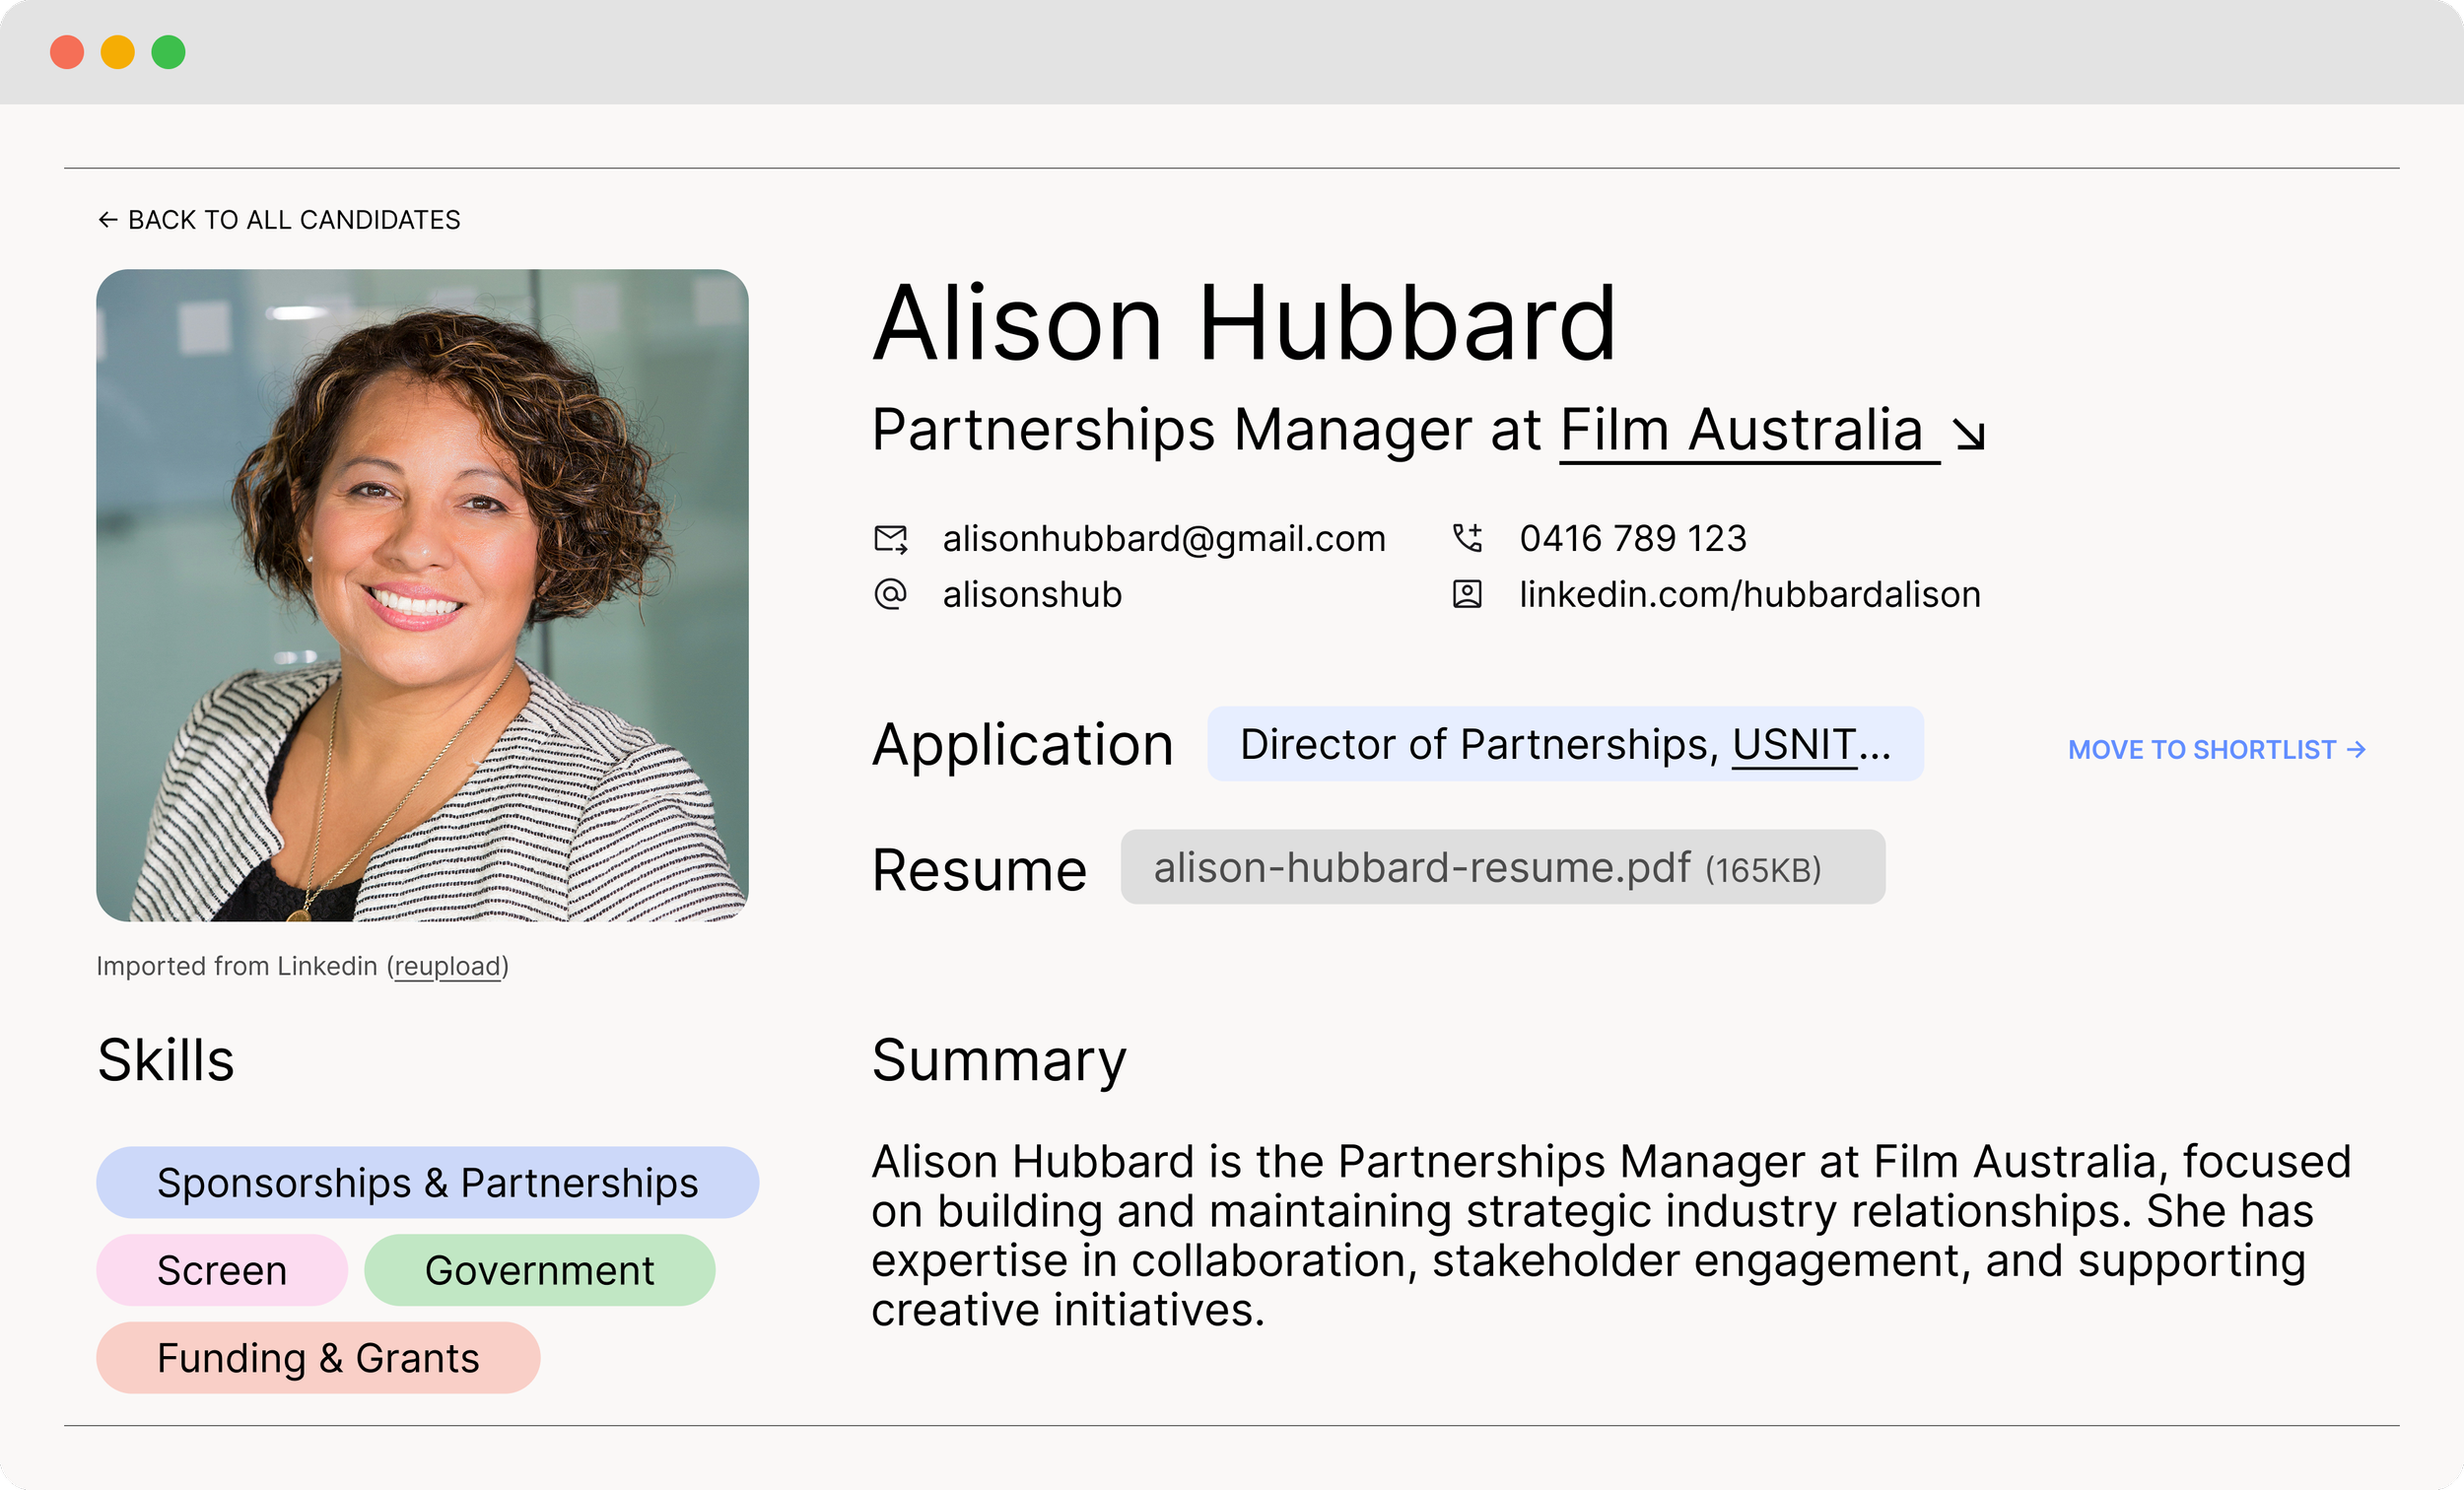Click the Resume label
Image resolution: width=2464 pixels, height=1490 pixels.
coord(979,869)
